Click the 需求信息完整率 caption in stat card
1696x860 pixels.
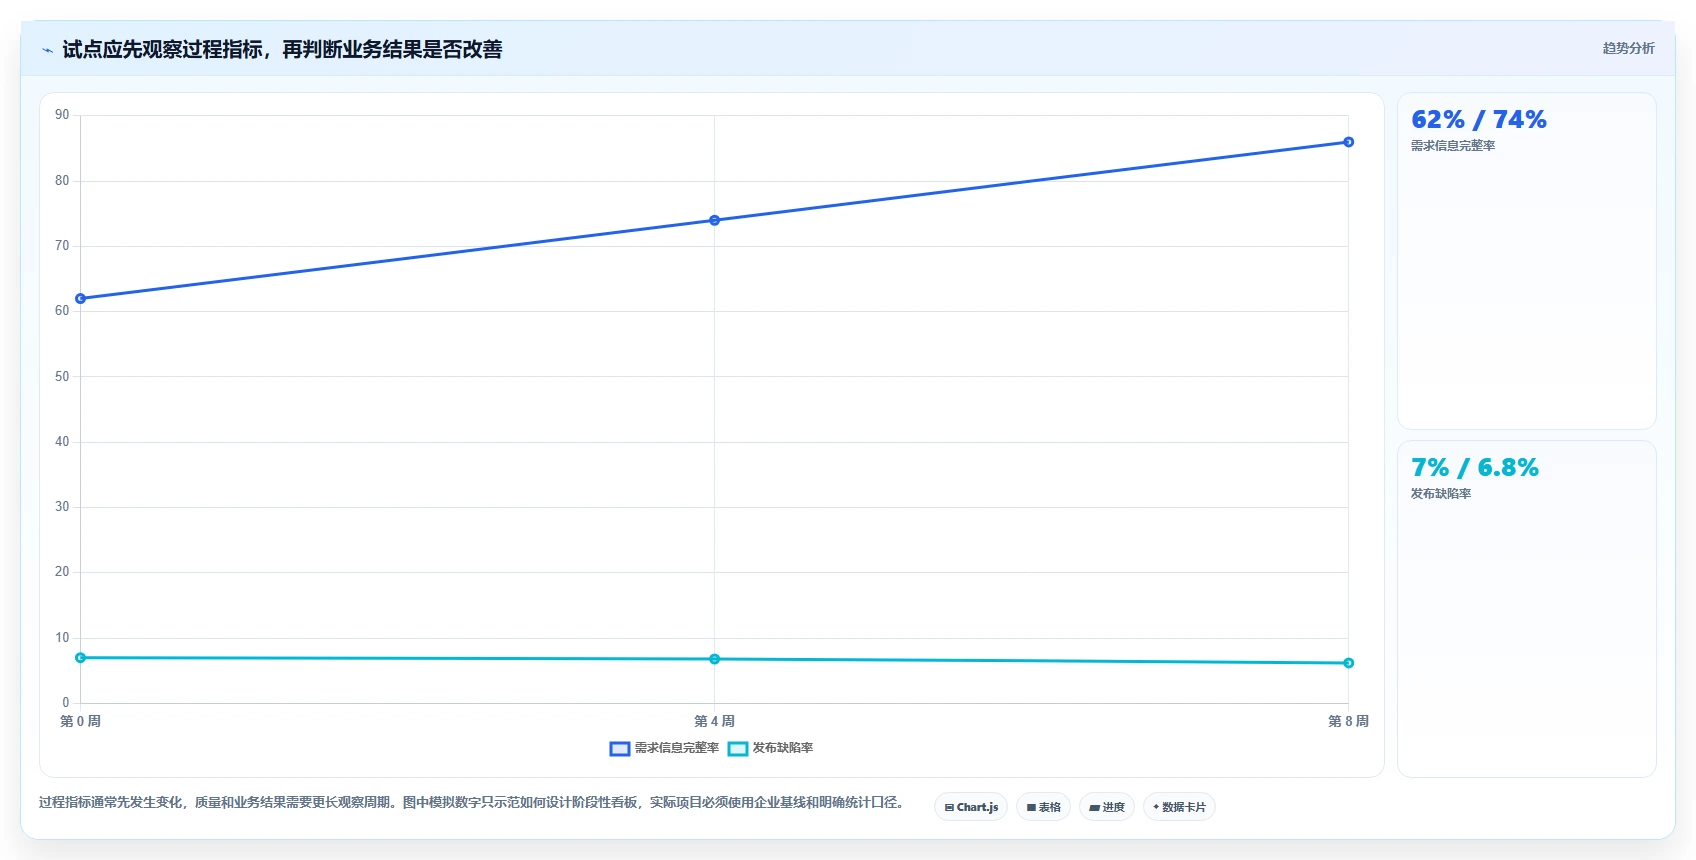(1453, 146)
